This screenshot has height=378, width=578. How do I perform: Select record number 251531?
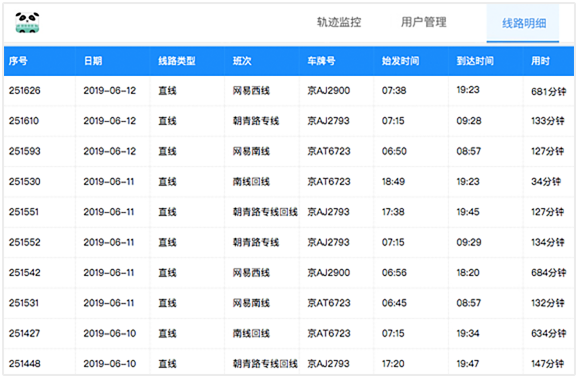pyautogui.click(x=24, y=303)
